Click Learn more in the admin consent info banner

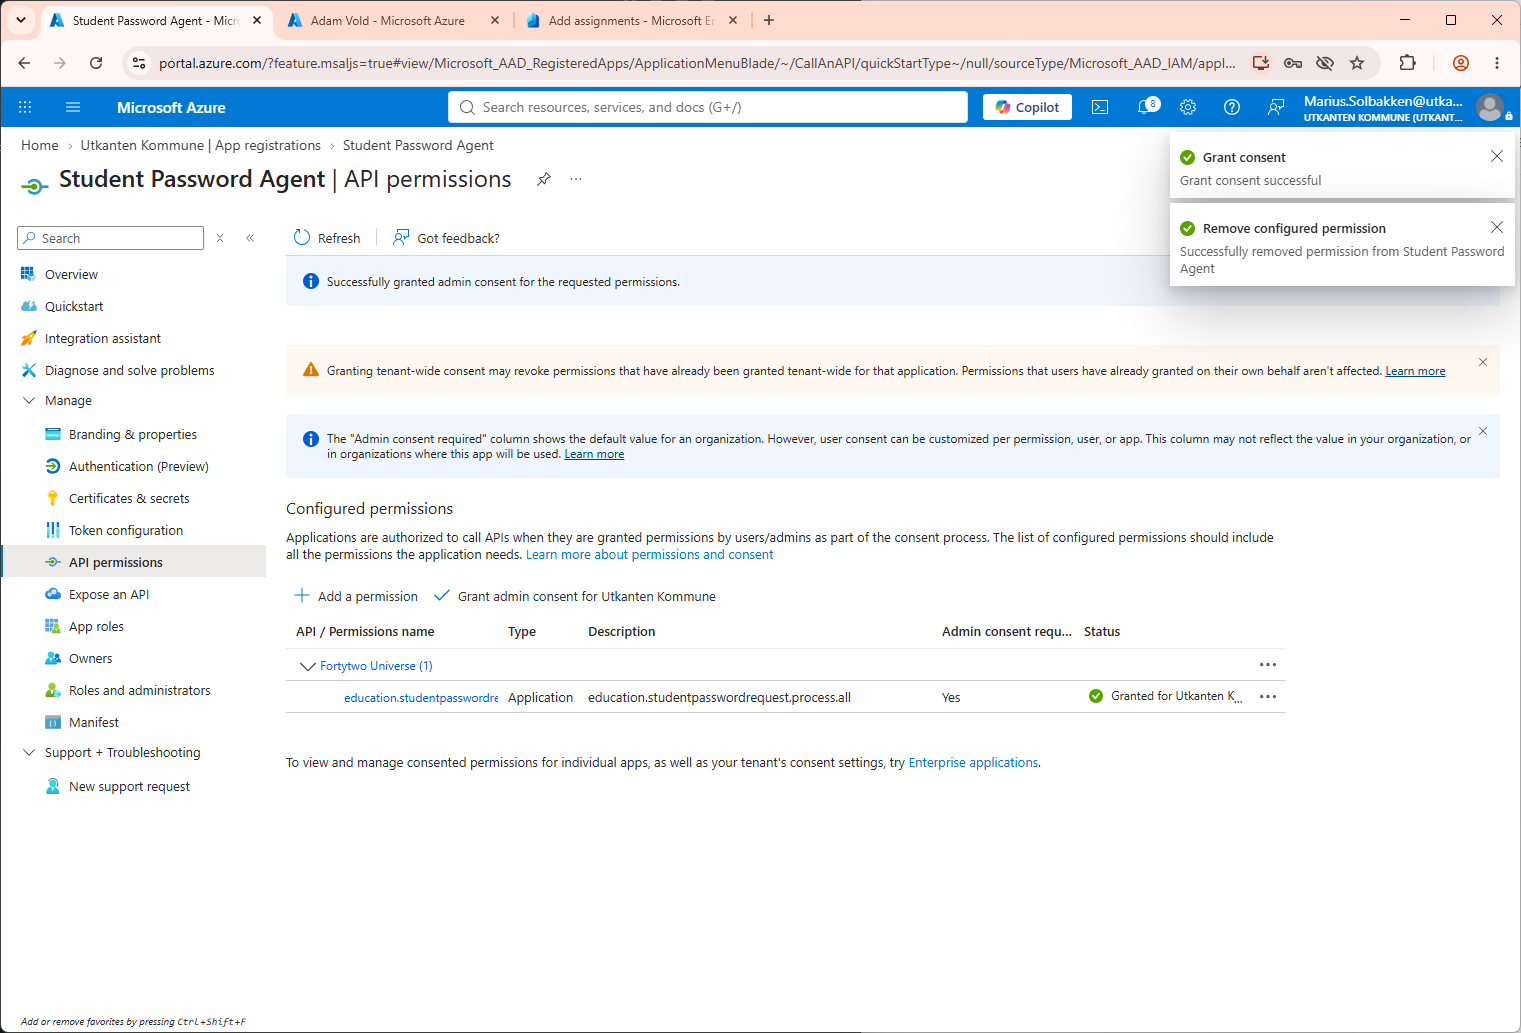click(594, 454)
